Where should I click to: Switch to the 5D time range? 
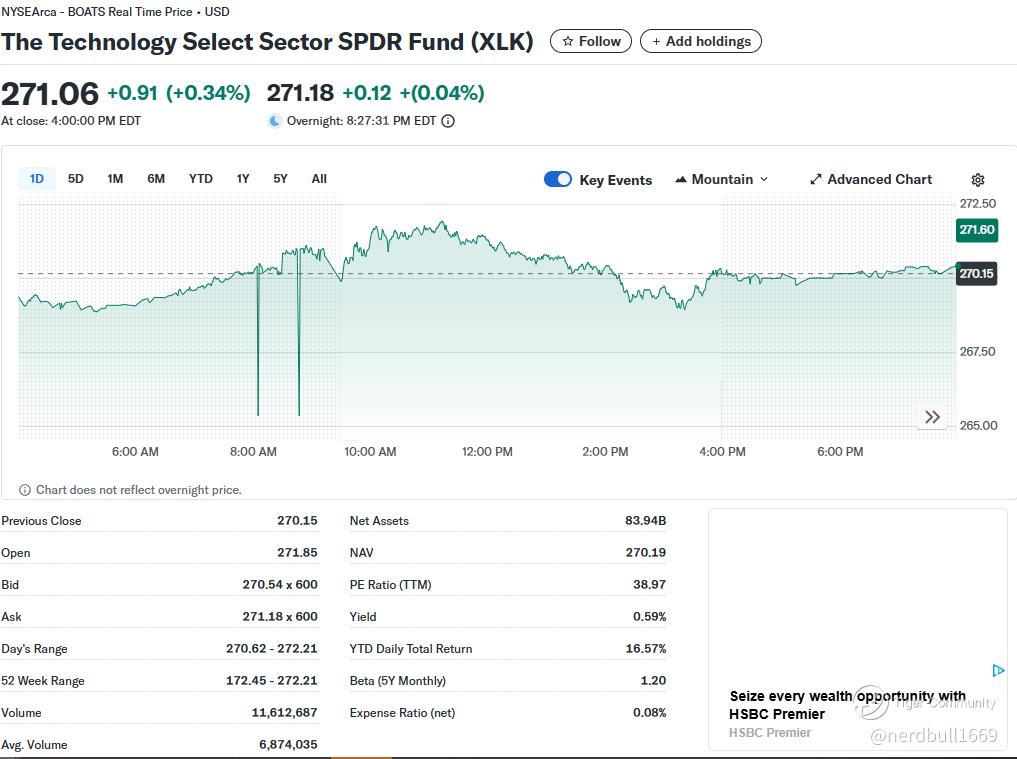(76, 179)
